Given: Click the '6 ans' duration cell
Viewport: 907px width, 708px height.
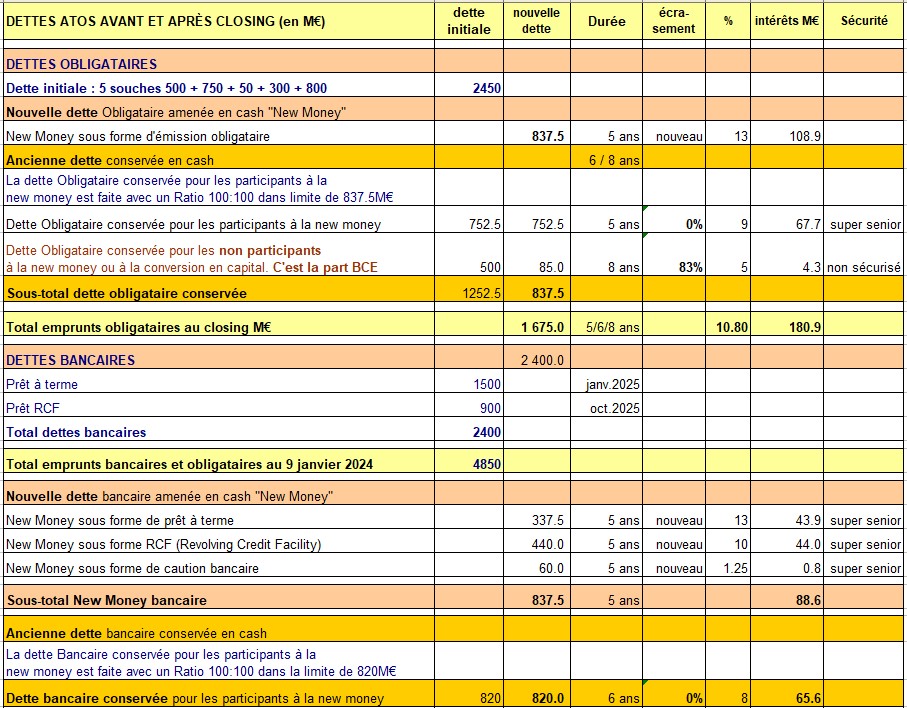Looking at the screenshot, I should pyautogui.click(x=624, y=699).
